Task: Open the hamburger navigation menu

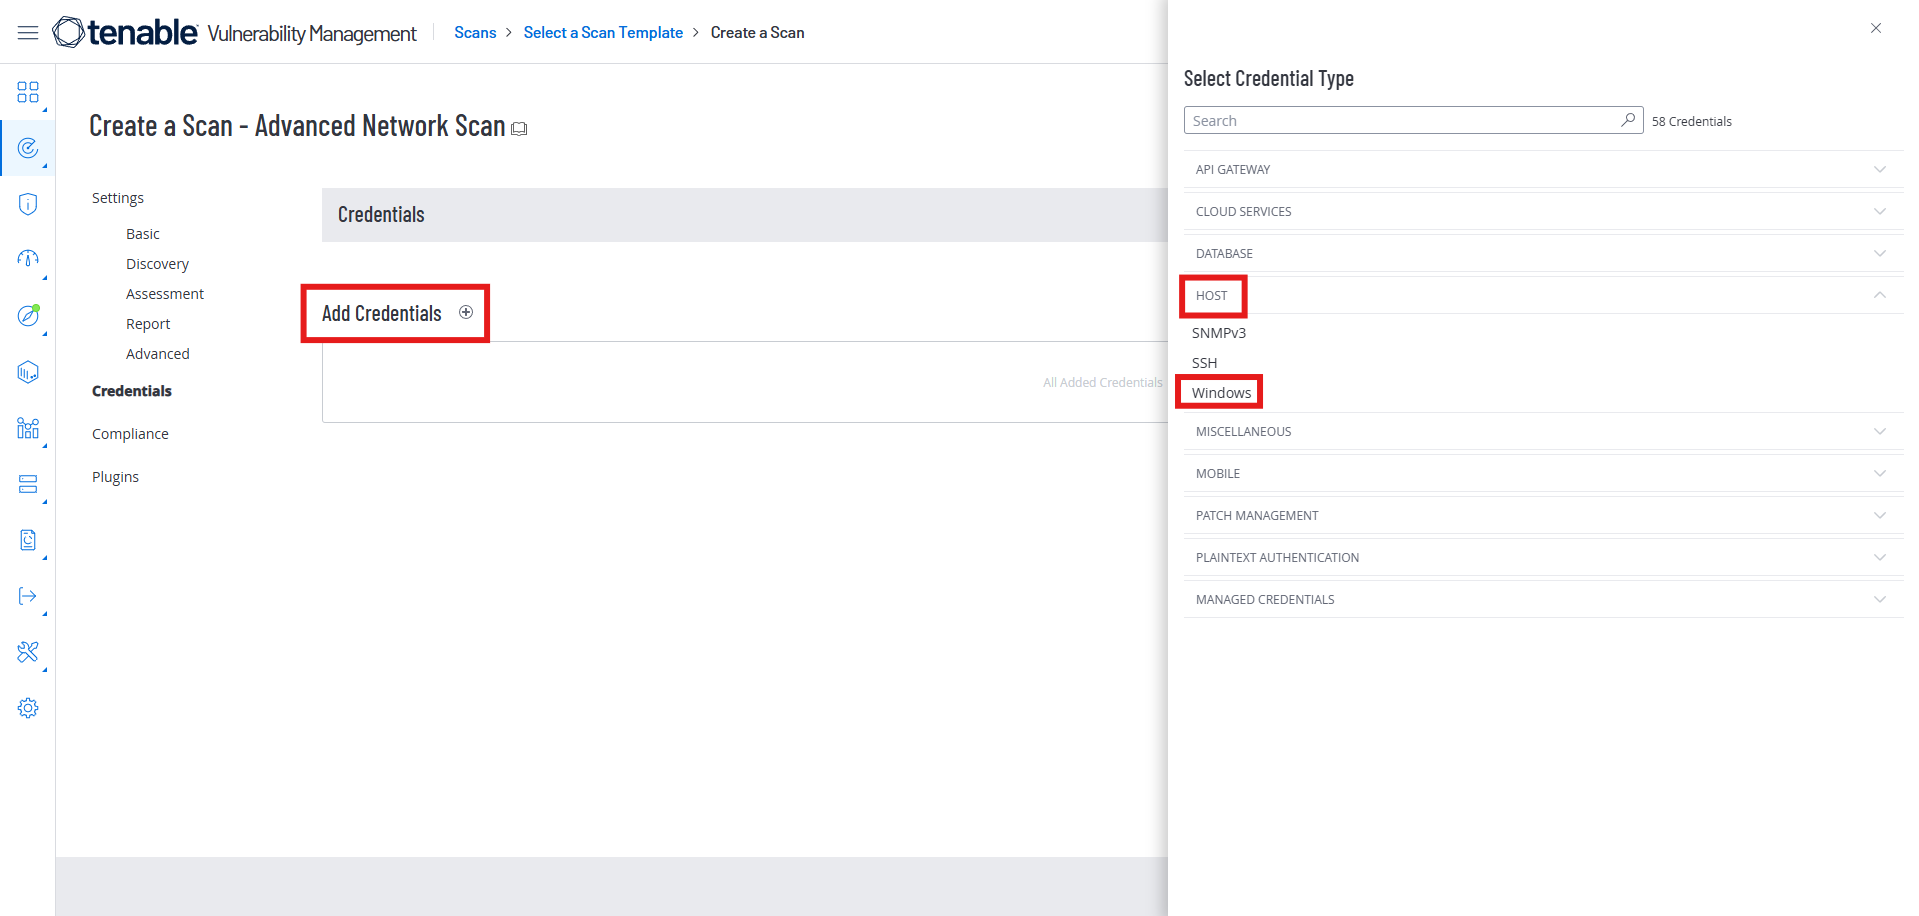Action: coord(28,33)
